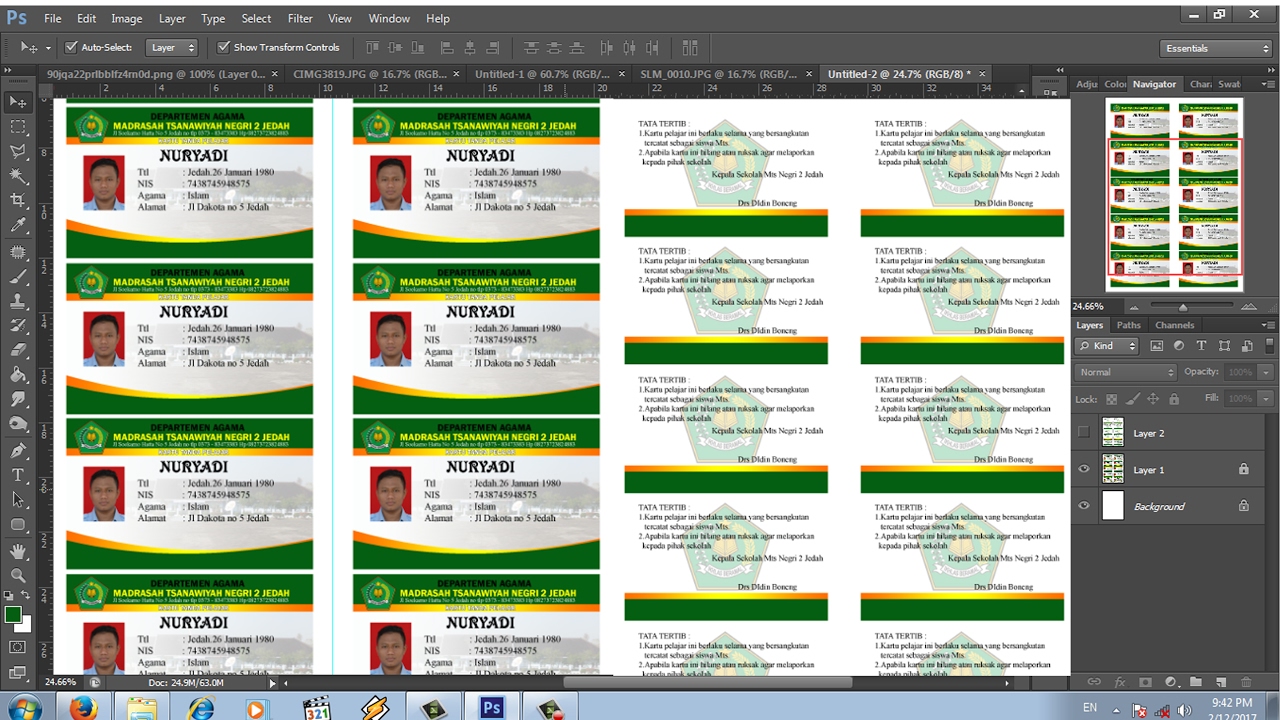Image resolution: width=1280 pixels, height=720 pixels.
Task: Select the Magic Wand tool
Action: (18, 176)
